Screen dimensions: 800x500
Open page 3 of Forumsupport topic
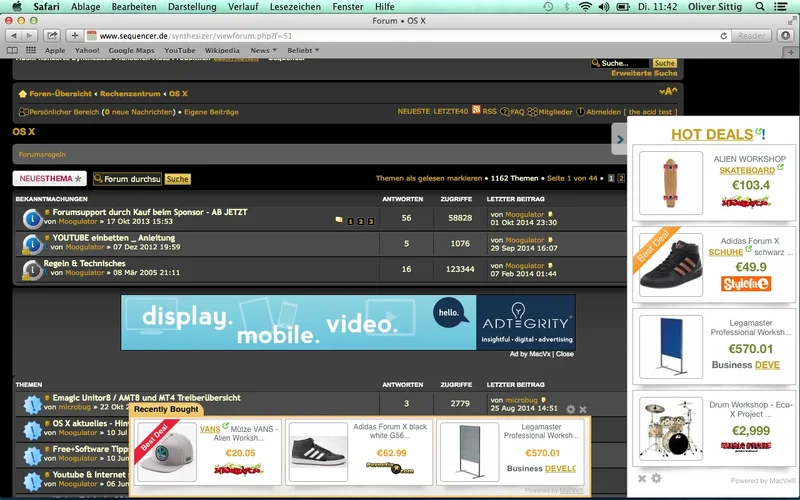tap(371, 221)
